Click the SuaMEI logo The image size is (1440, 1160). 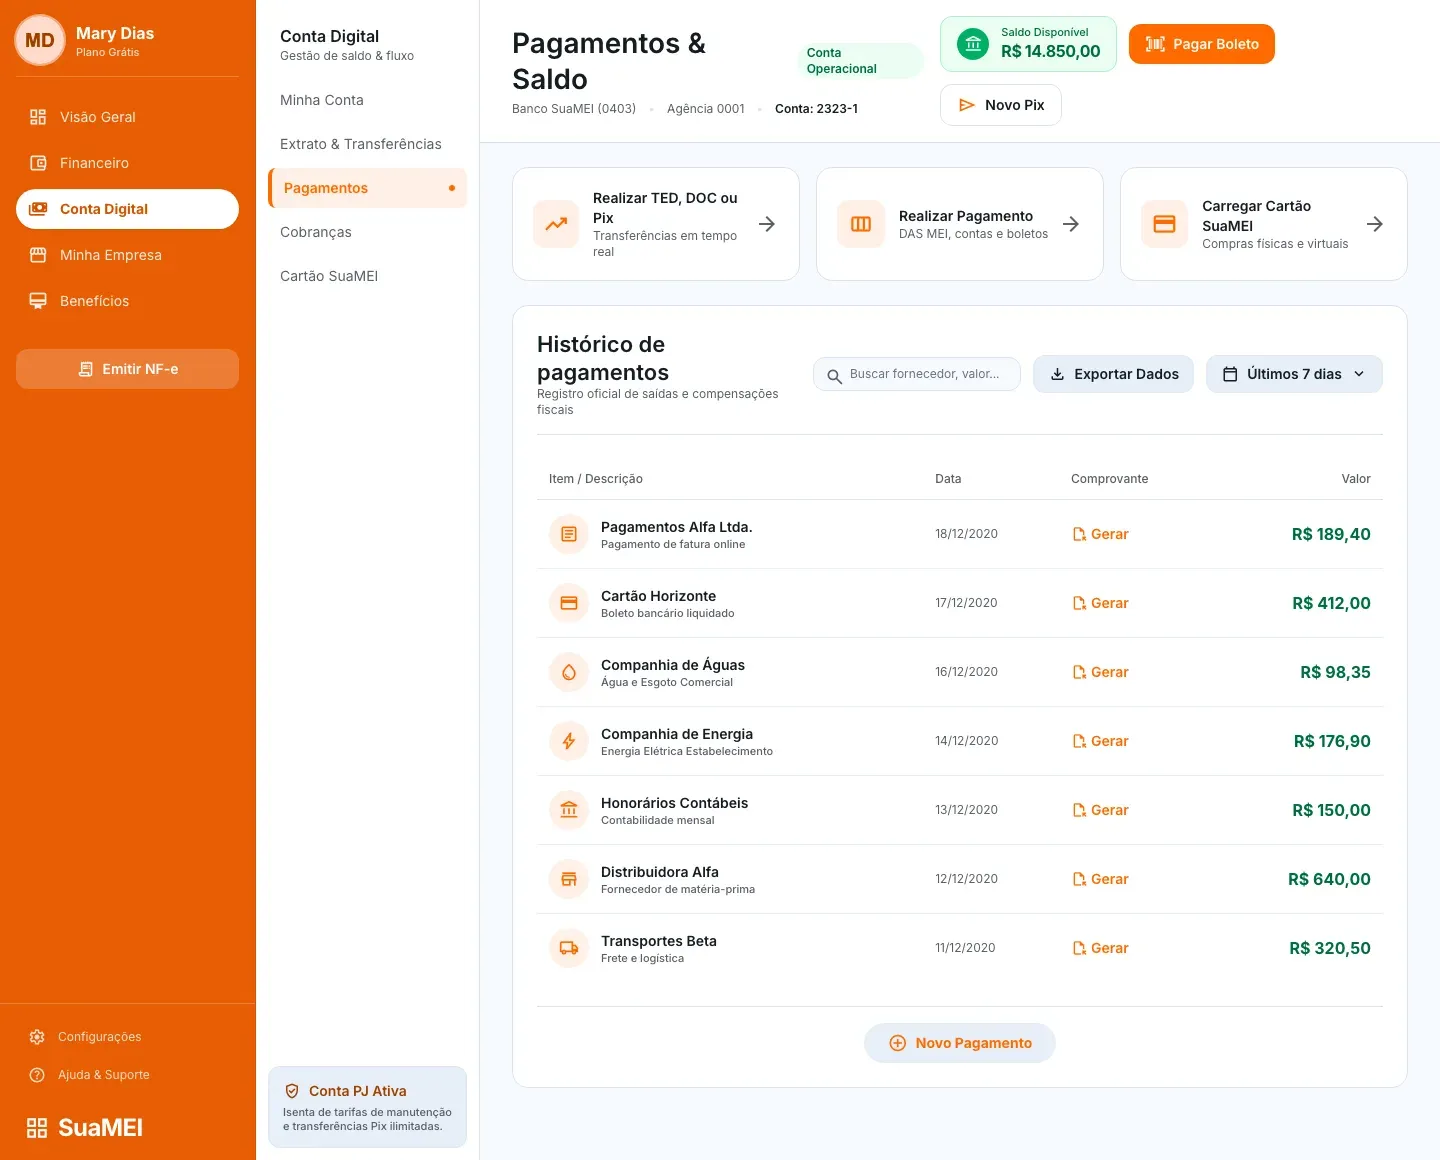85,1128
